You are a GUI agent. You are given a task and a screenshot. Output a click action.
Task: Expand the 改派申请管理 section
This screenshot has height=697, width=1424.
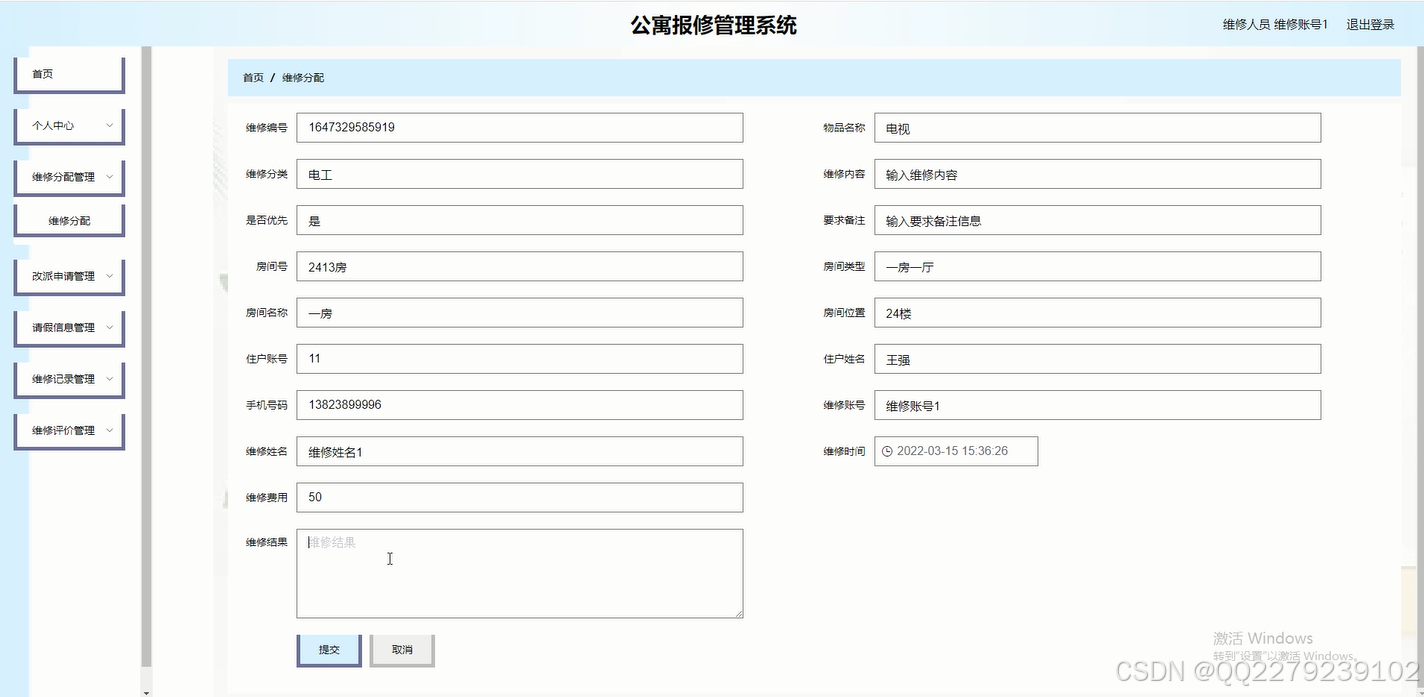(68, 276)
